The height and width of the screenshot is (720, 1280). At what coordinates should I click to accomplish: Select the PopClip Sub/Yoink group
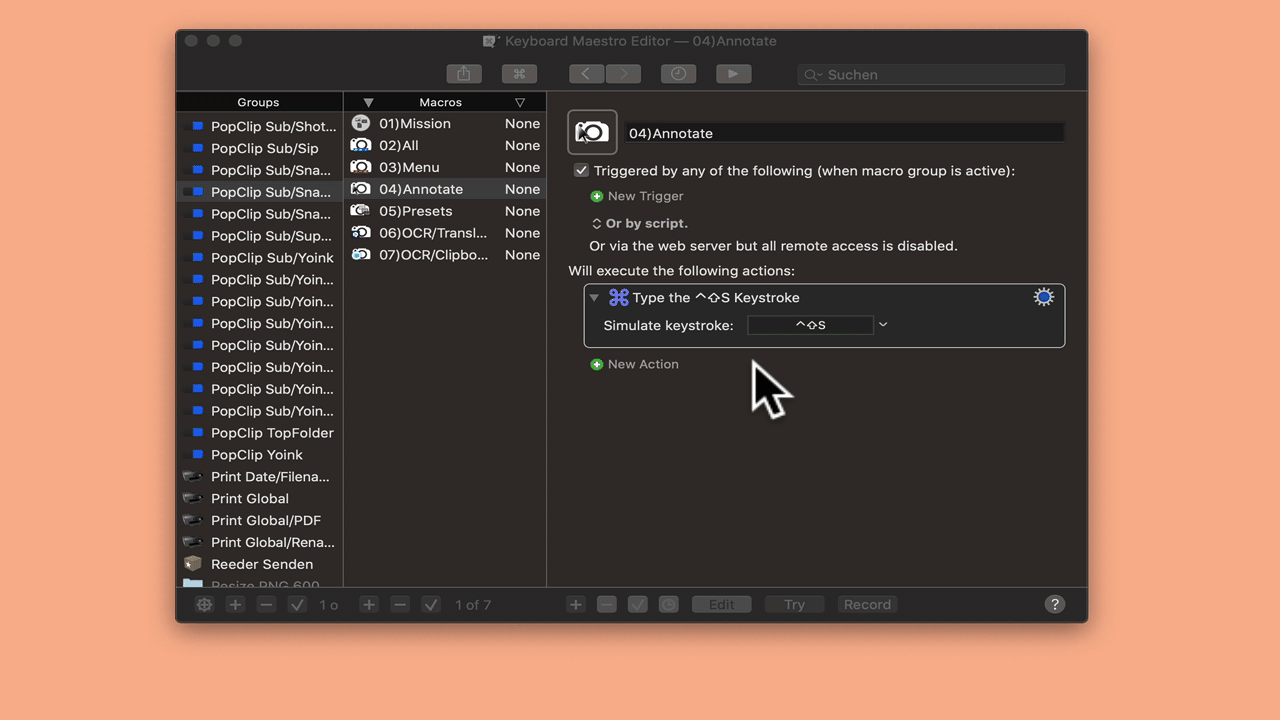(x=260, y=258)
